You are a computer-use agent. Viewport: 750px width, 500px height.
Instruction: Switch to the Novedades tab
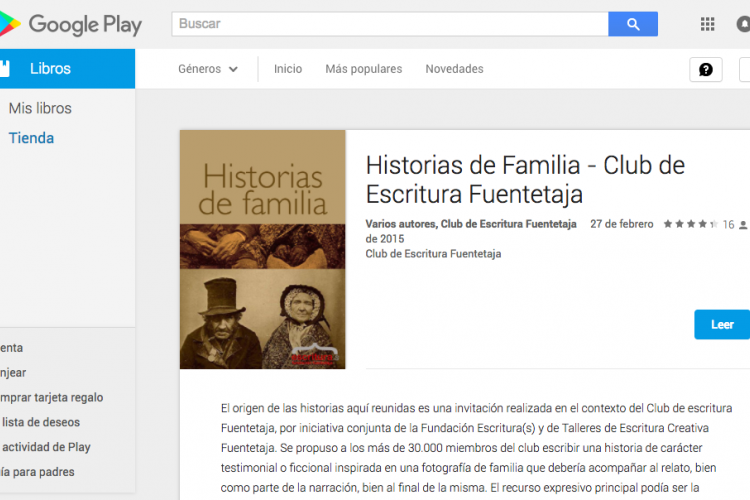[x=454, y=69]
